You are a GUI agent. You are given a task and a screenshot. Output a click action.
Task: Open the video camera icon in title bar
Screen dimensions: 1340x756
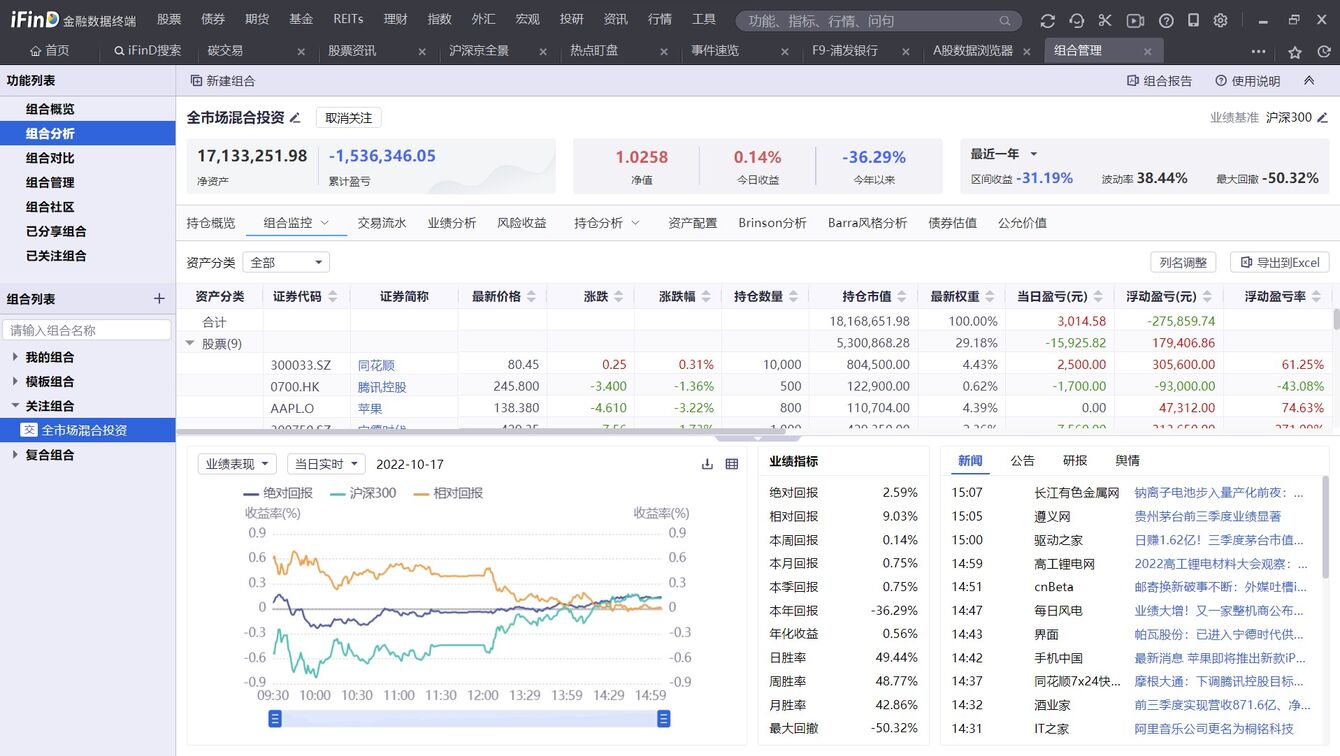click(1135, 20)
